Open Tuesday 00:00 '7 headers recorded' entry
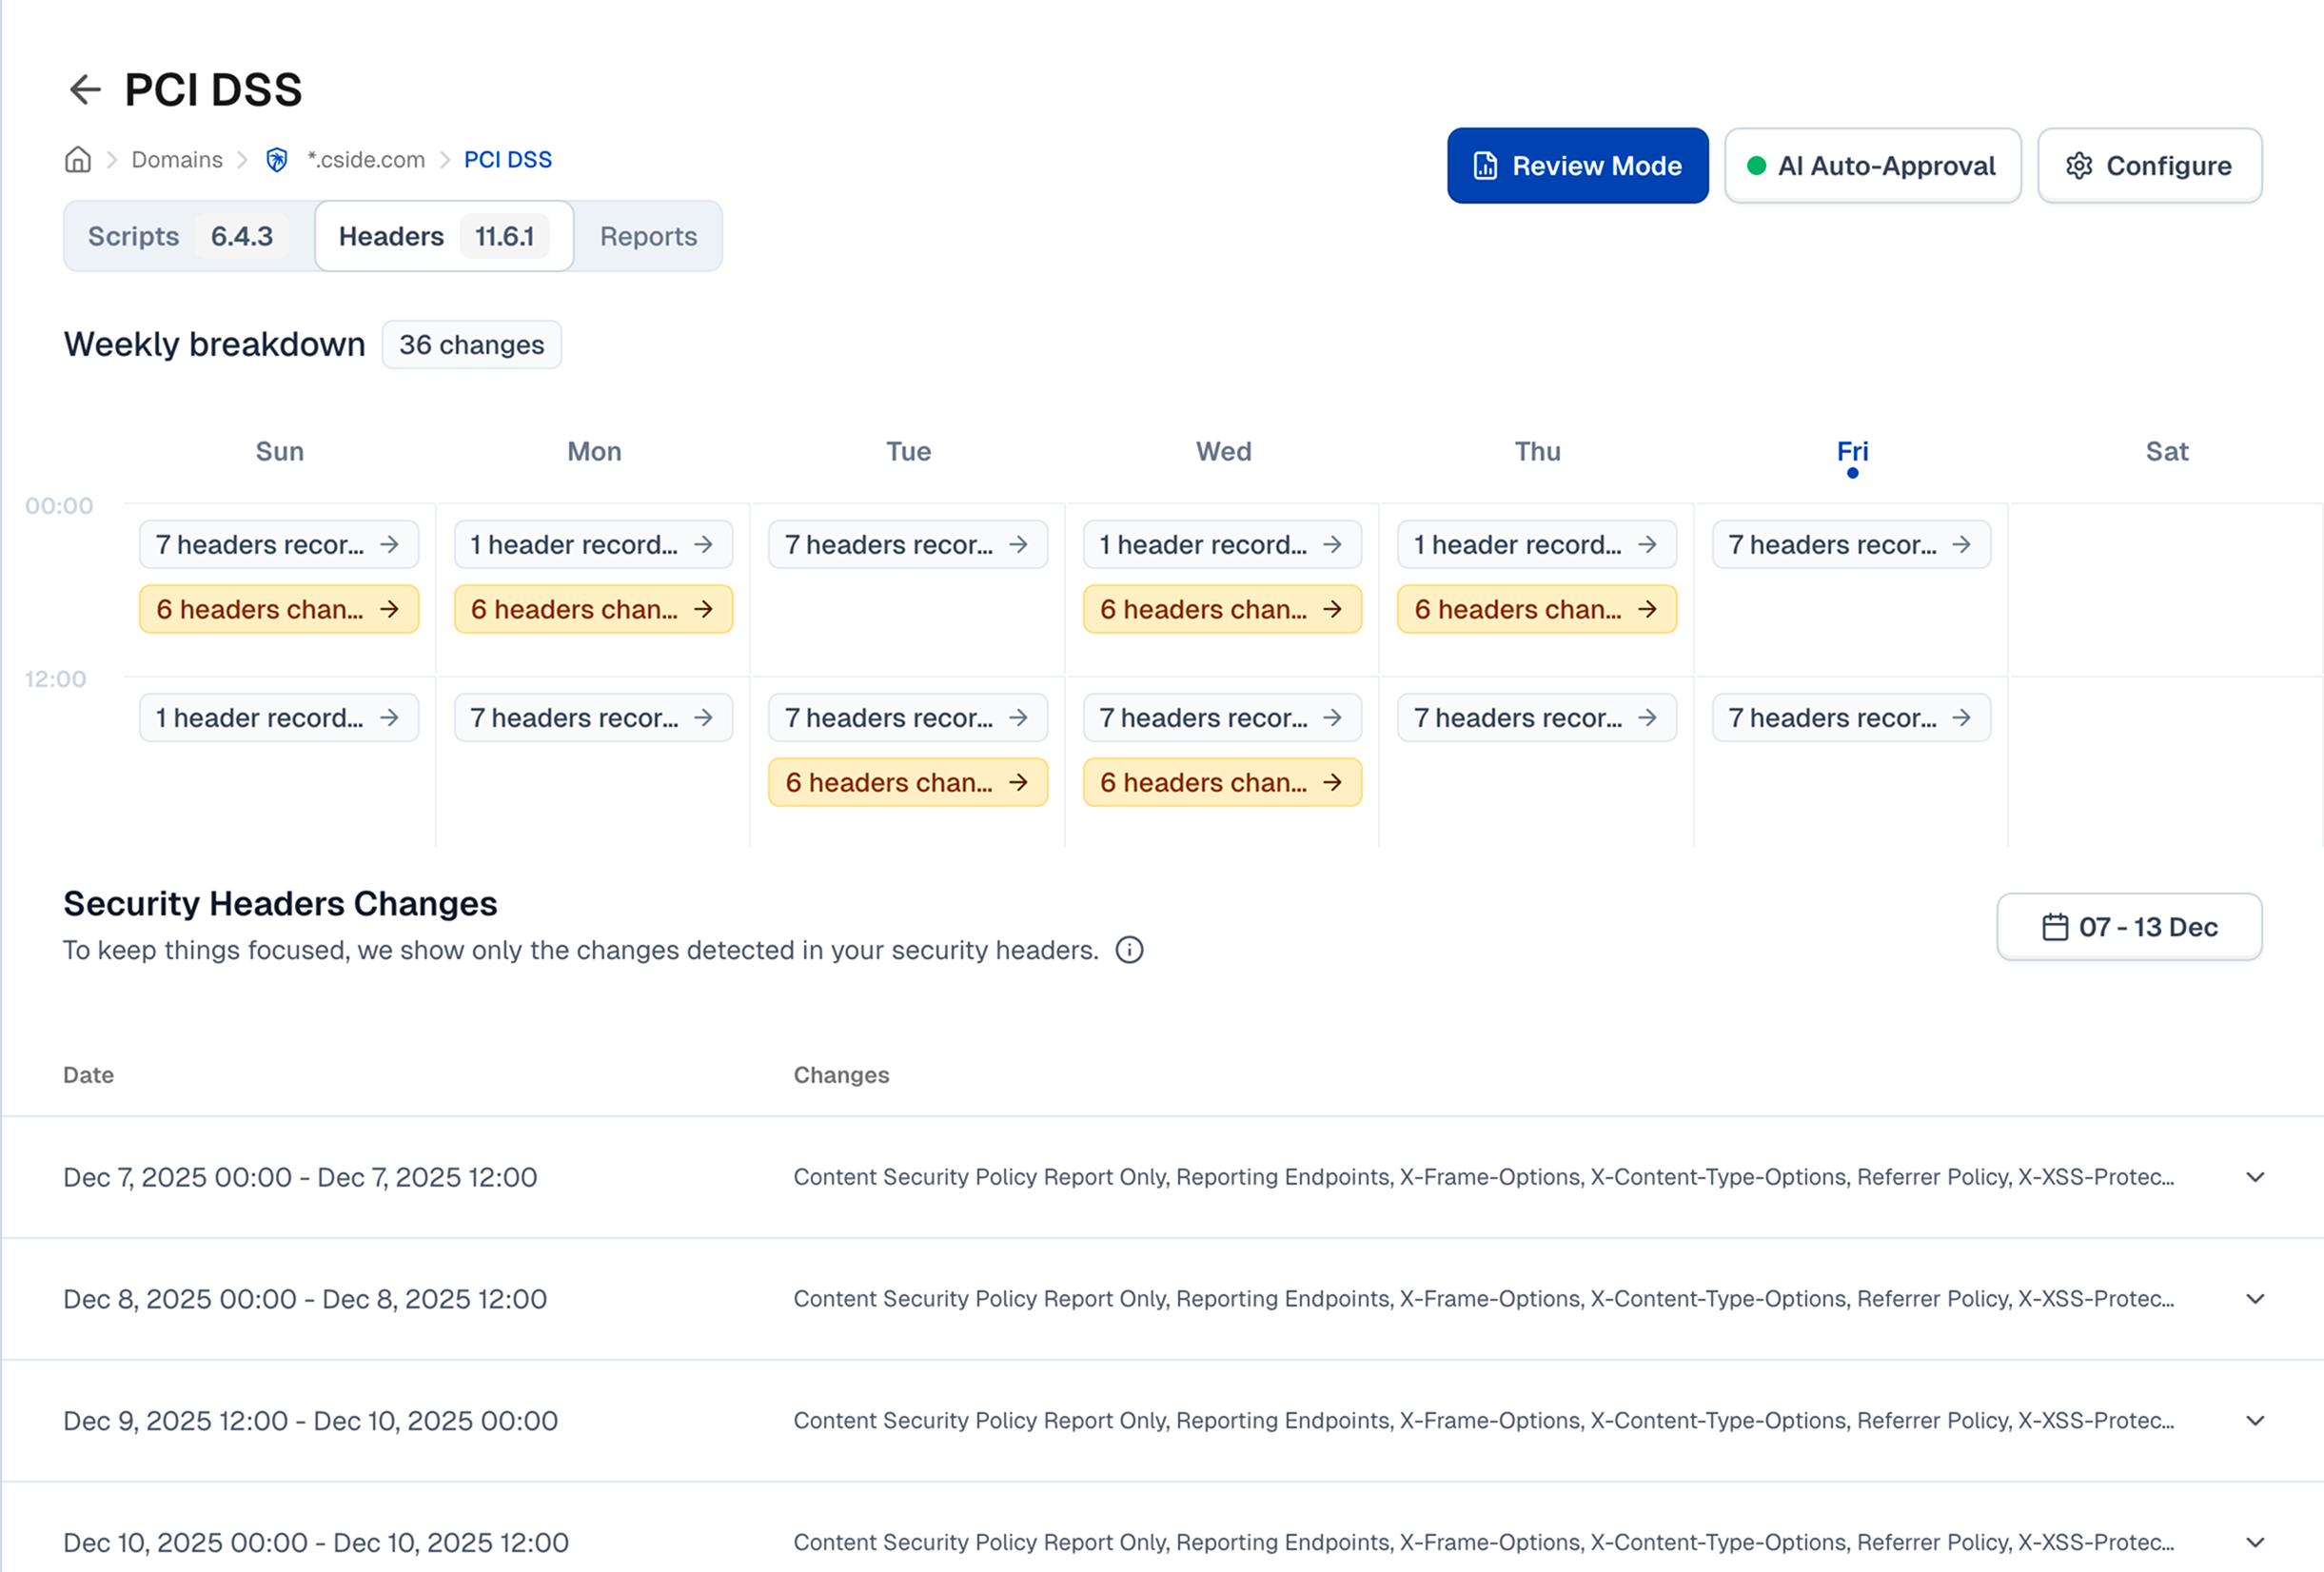Image resolution: width=2324 pixels, height=1572 pixels. [908, 545]
